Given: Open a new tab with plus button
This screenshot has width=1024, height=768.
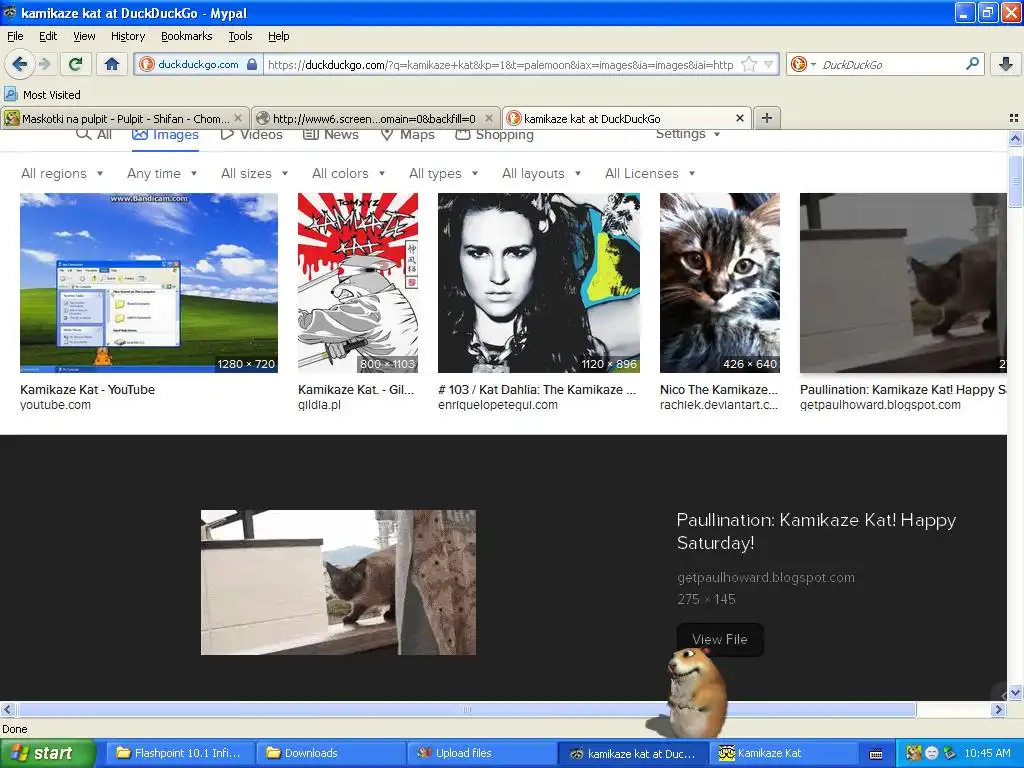Looking at the screenshot, I should click(x=767, y=118).
